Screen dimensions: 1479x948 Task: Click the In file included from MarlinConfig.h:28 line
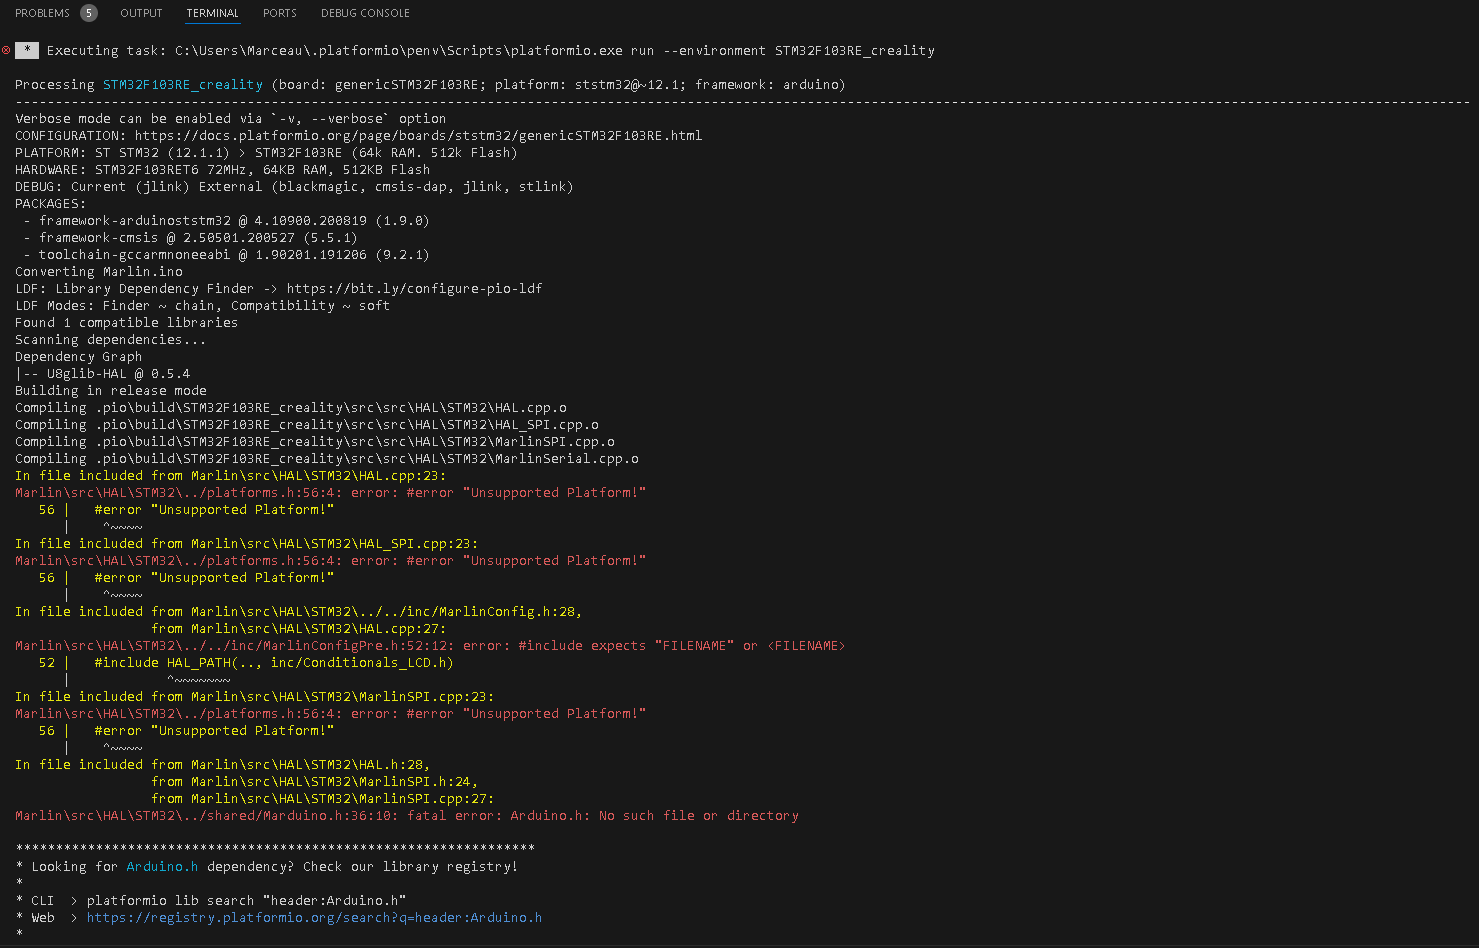tap(299, 611)
